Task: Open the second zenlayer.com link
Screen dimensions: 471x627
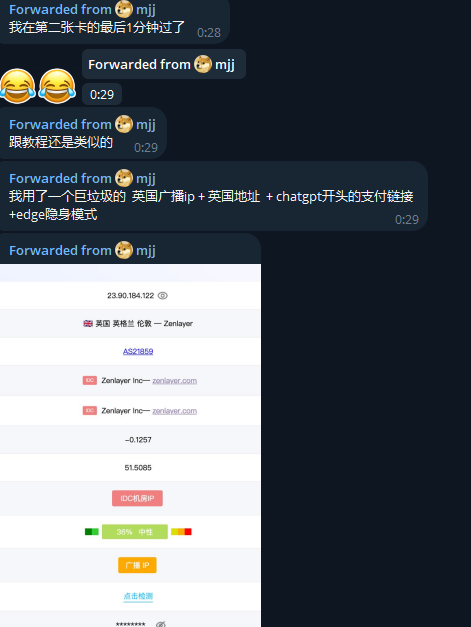Action: click(x=175, y=411)
